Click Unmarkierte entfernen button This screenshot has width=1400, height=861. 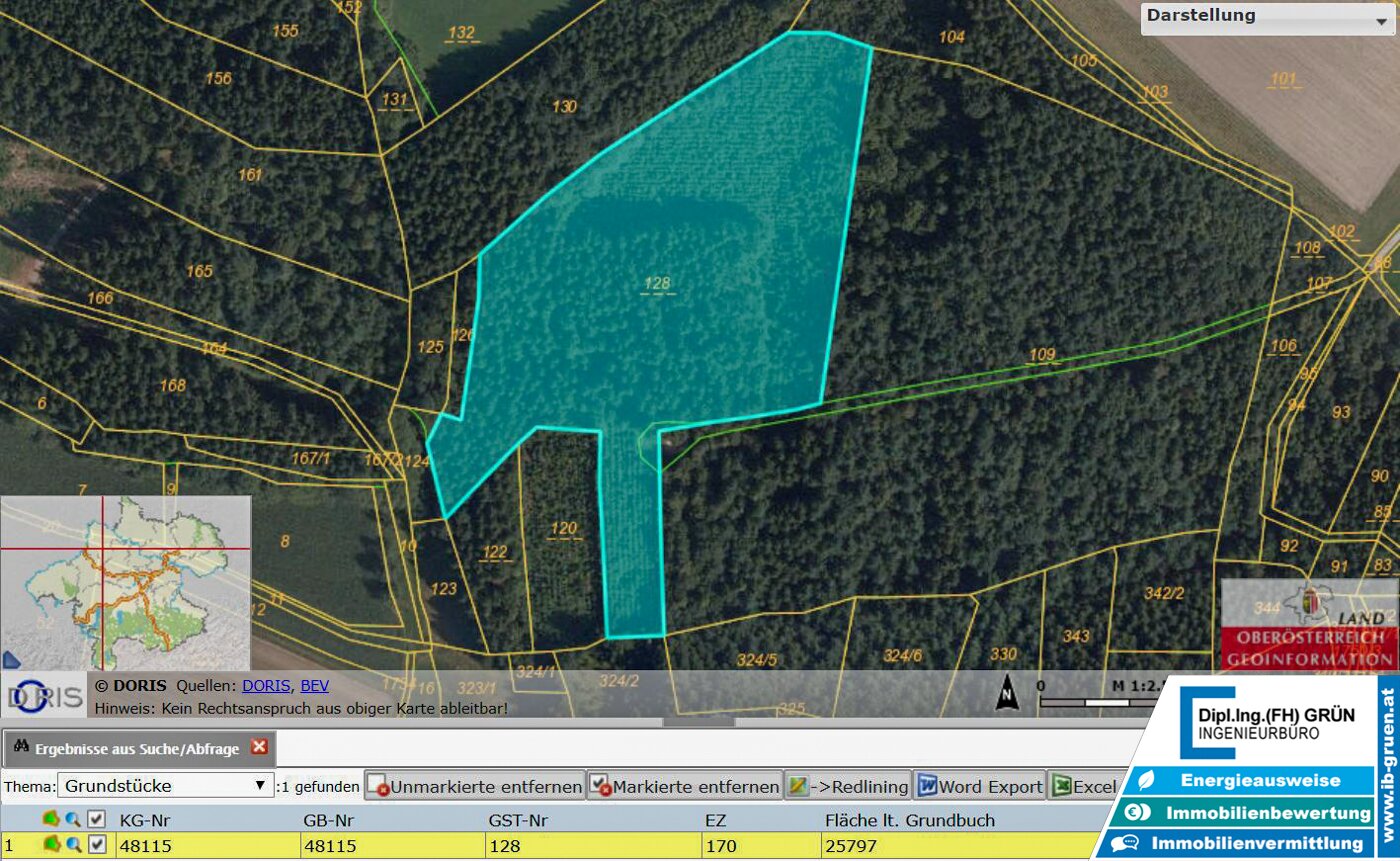[x=475, y=787]
